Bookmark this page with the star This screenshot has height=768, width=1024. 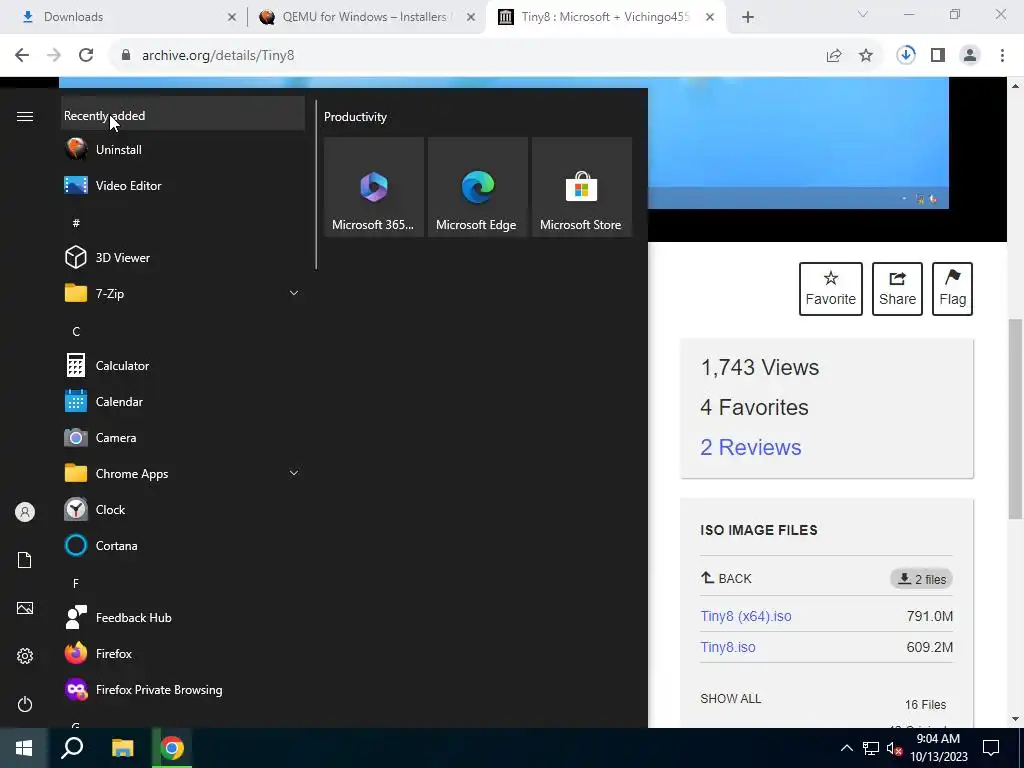866,56
